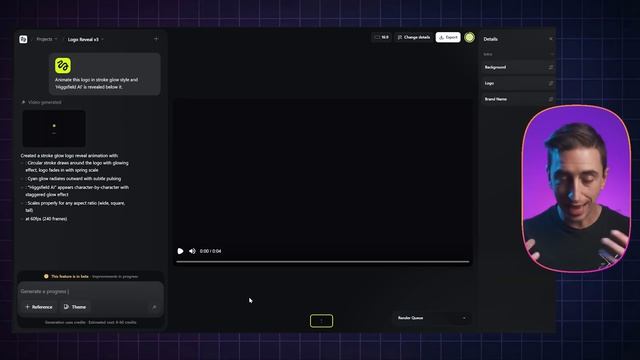Close the Details panel
640x360 pixels.
[x=551, y=39]
